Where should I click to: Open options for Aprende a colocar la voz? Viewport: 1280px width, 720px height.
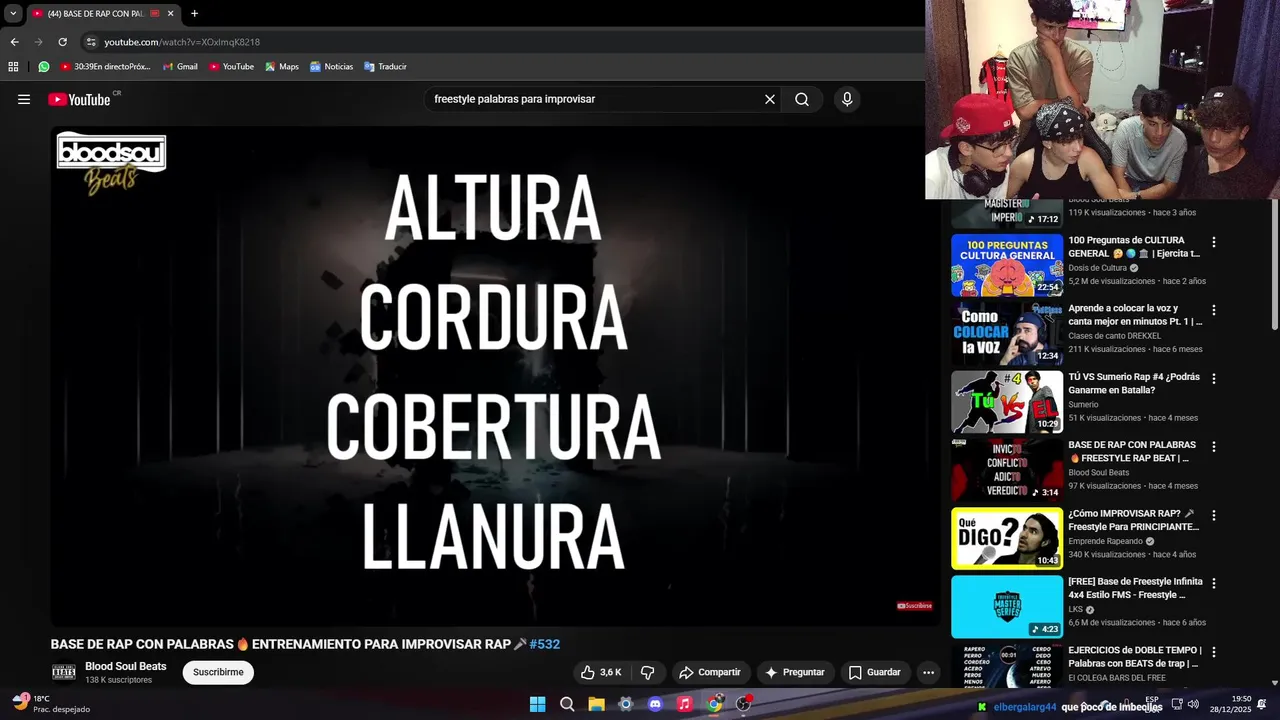(1214, 310)
